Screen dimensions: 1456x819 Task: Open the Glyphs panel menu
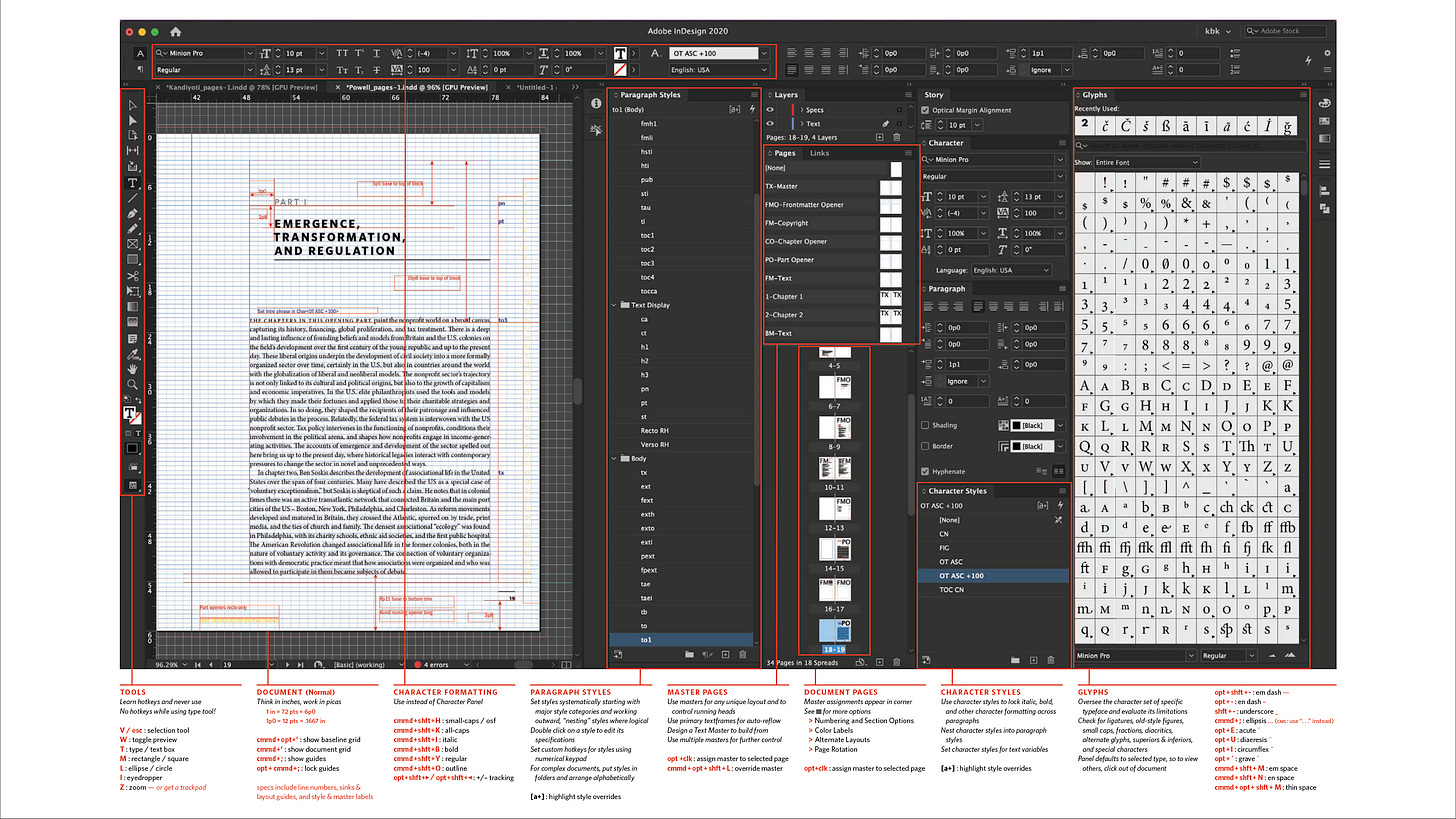pyautogui.click(x=1304, y=95)
